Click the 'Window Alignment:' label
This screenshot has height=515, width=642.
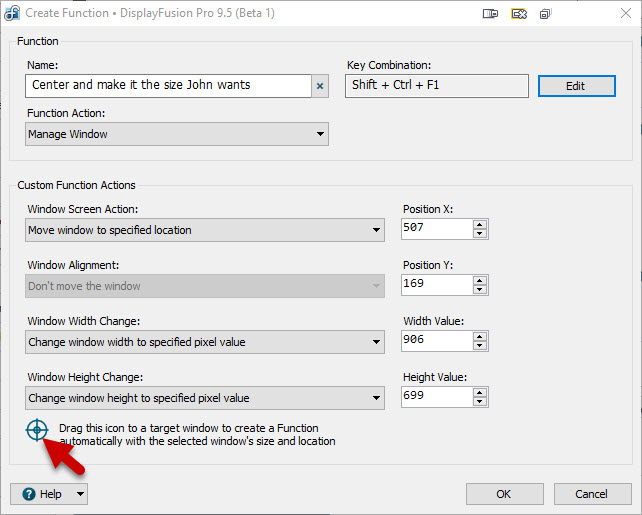[73, 265]
